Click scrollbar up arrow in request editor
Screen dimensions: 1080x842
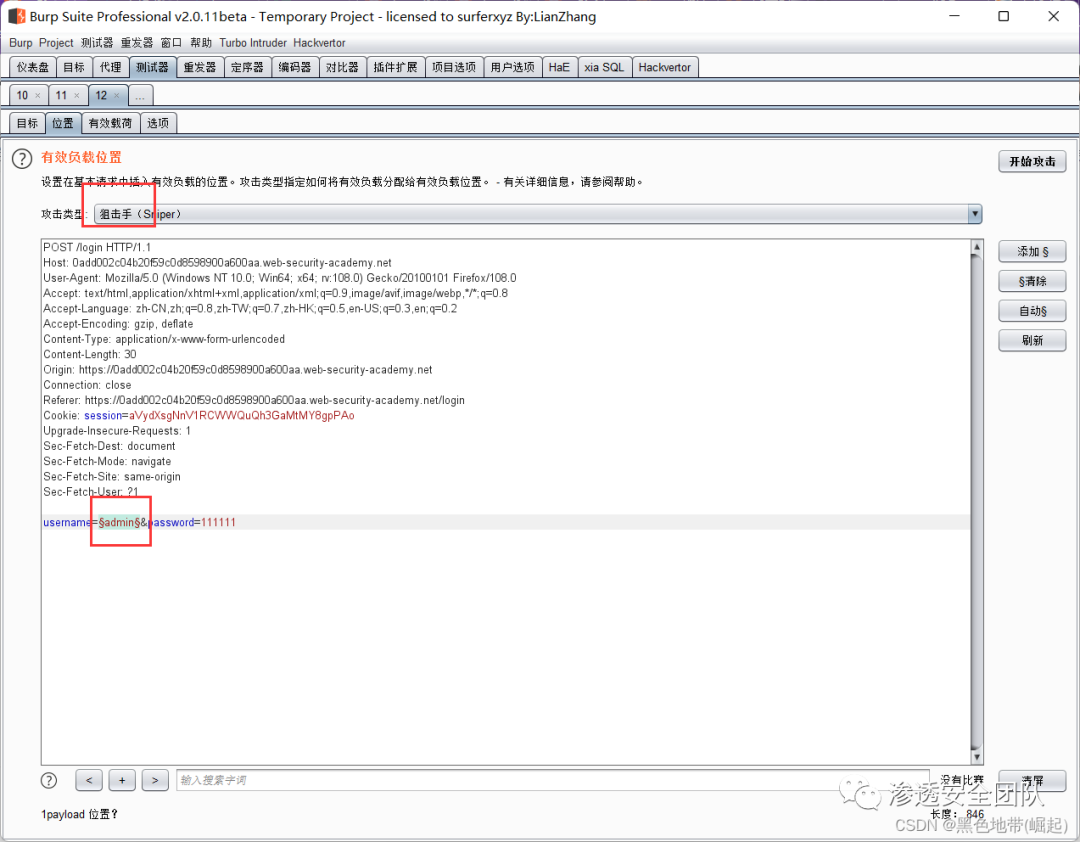click(x=976, y=246)
